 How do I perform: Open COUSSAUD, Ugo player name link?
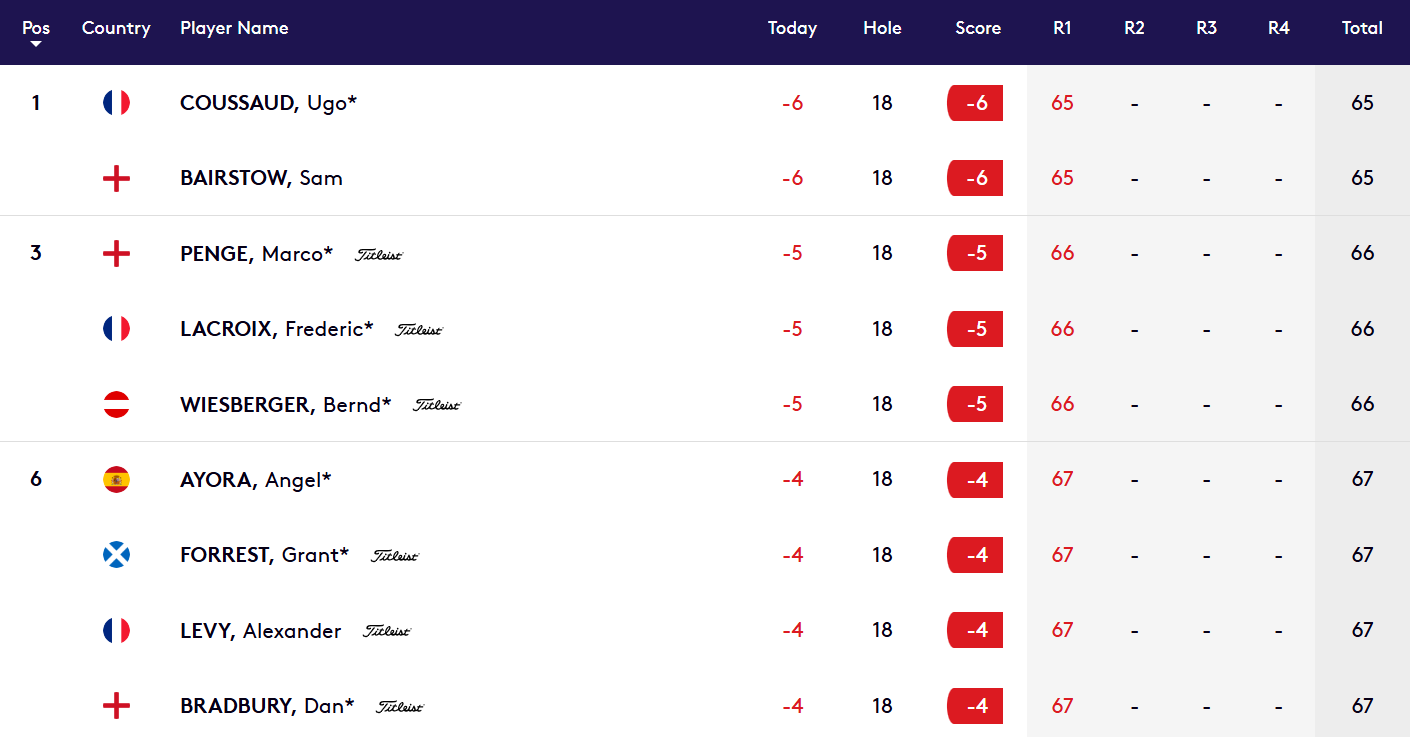pos(268,103)
